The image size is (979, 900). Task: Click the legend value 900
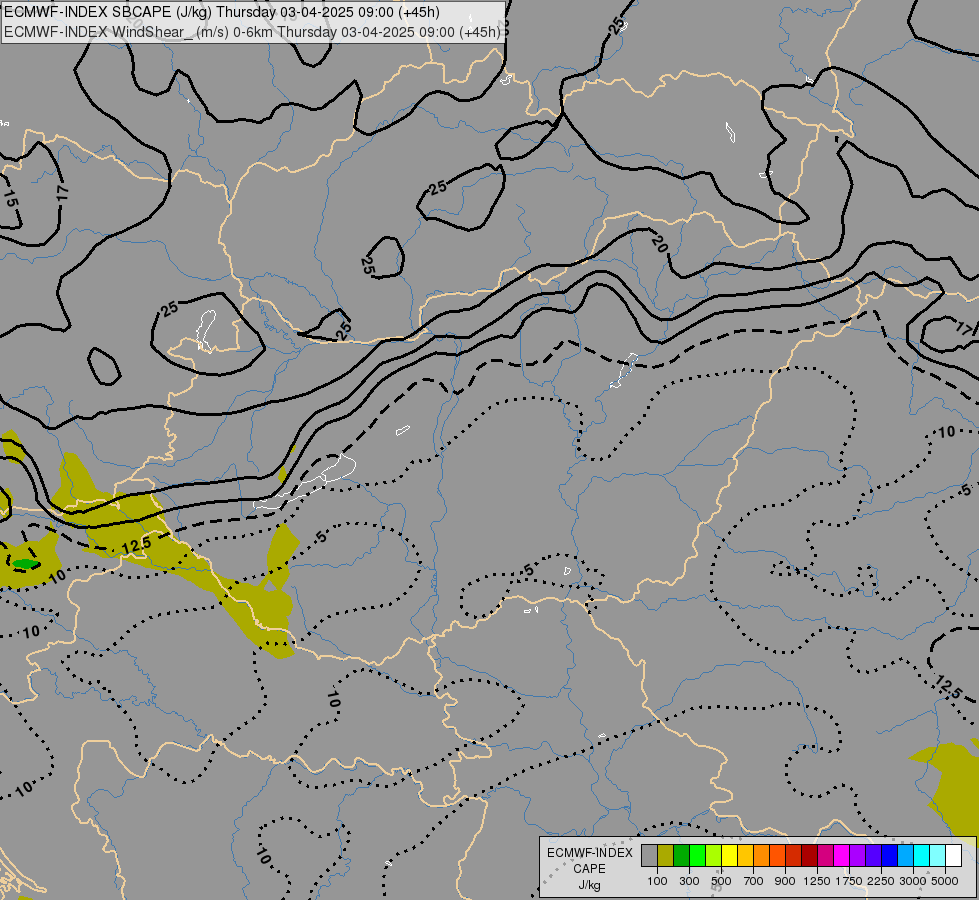click(x=785, y=881)
